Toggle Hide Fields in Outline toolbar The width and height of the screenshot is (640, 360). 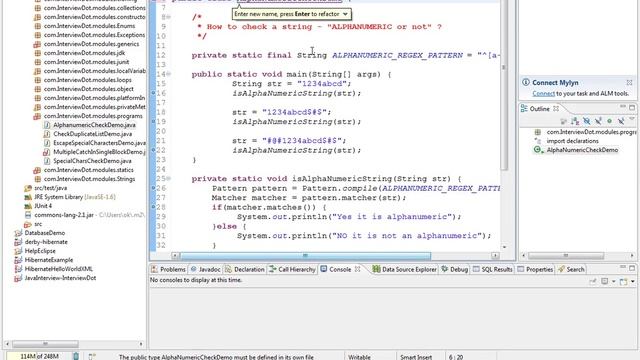click(x=587, y=121)
